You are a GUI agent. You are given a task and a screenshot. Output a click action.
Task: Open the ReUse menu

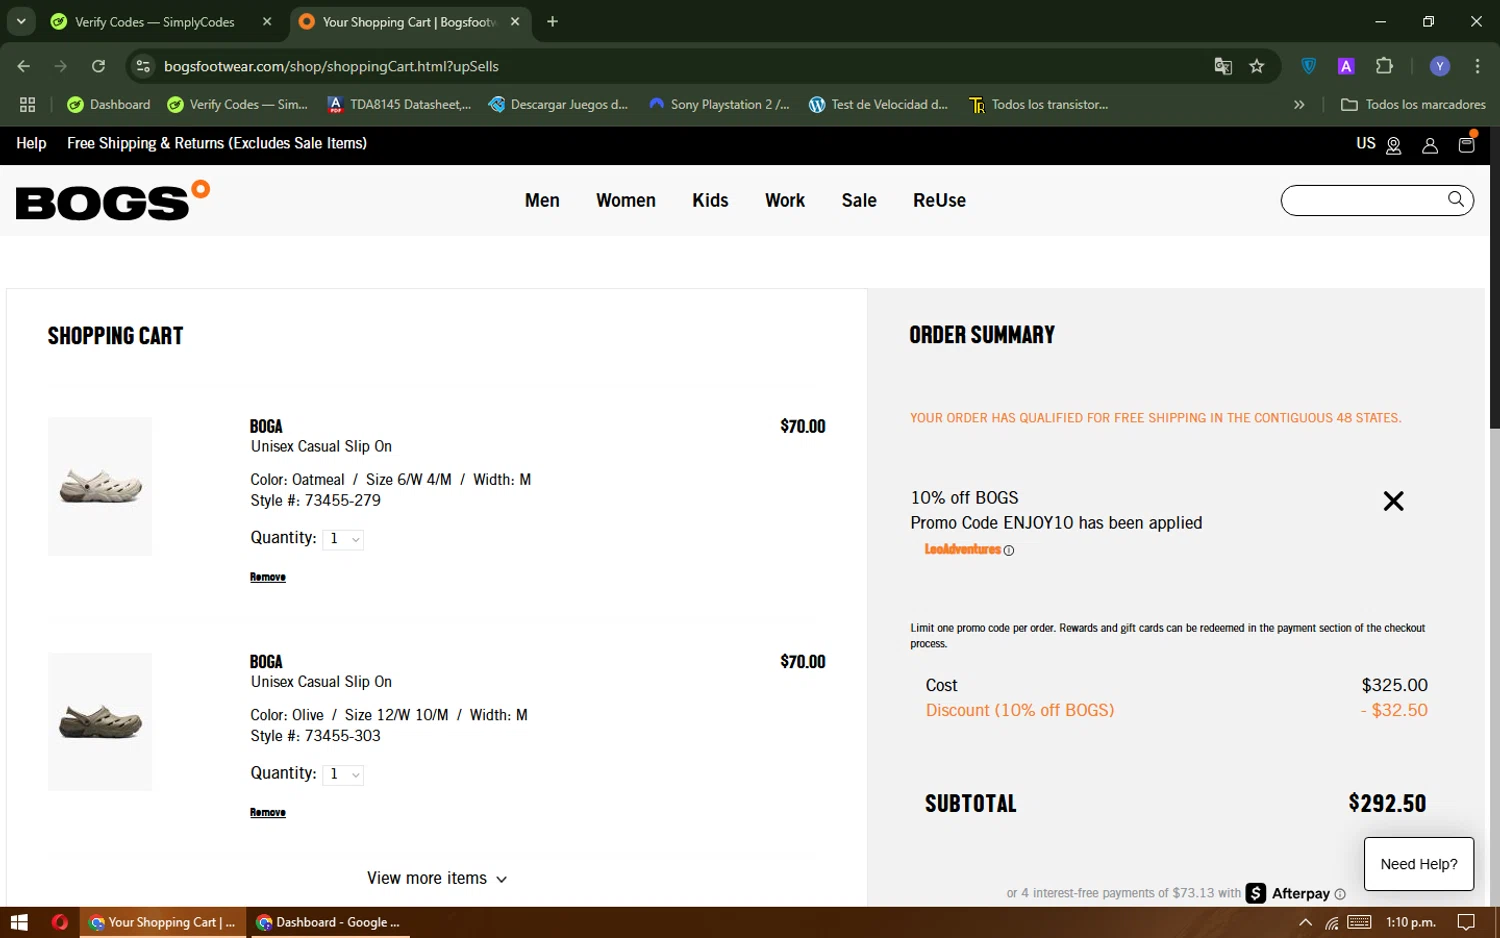pos(939,200)
